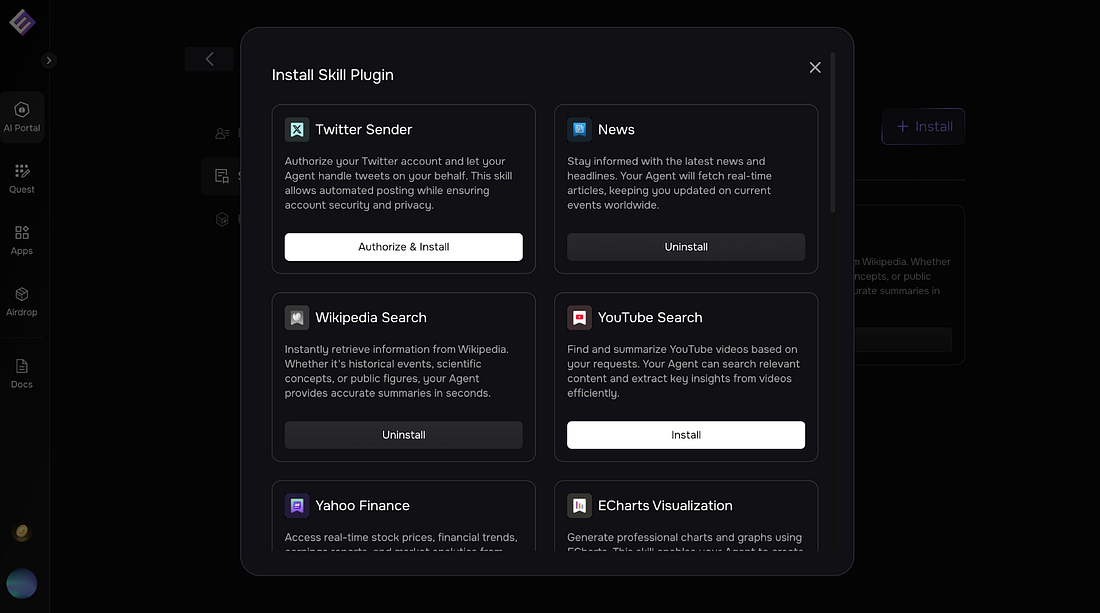Go back using the left chevron button
Screen dimensions: 1100x613
coord(209,59)
